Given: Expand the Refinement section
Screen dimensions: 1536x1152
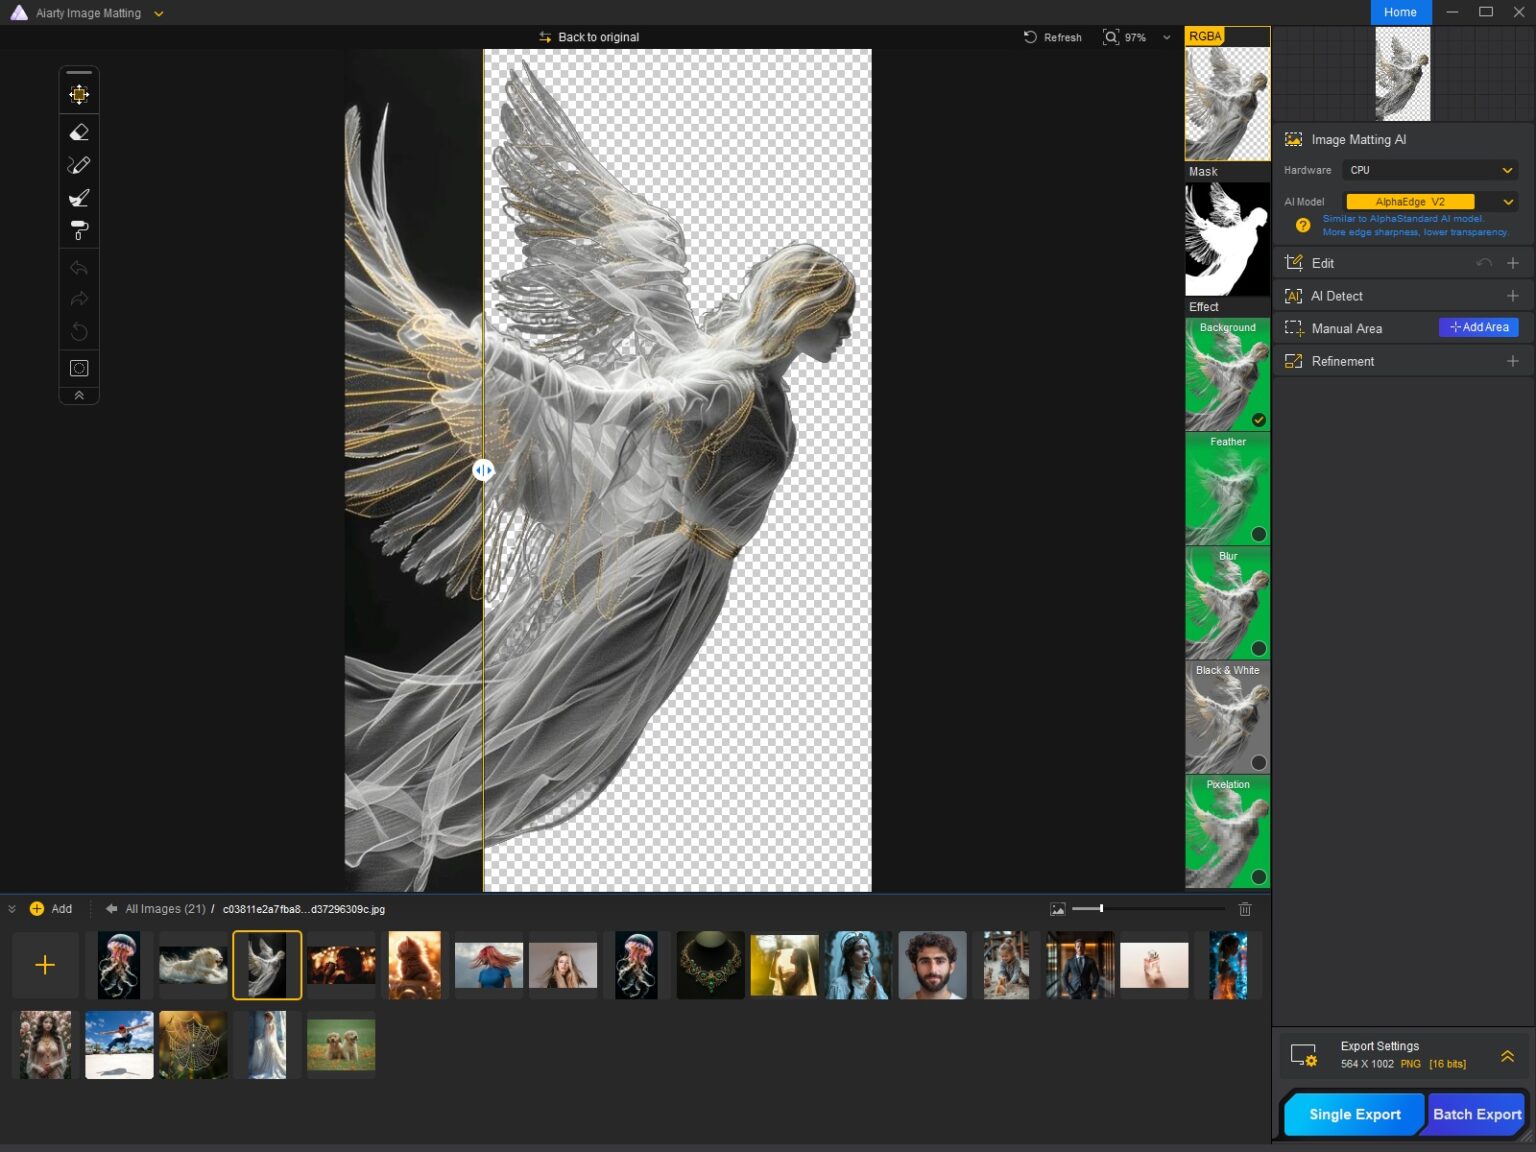Looking at the screenshot, I should pyautogui.click(x=1512, y=361).
